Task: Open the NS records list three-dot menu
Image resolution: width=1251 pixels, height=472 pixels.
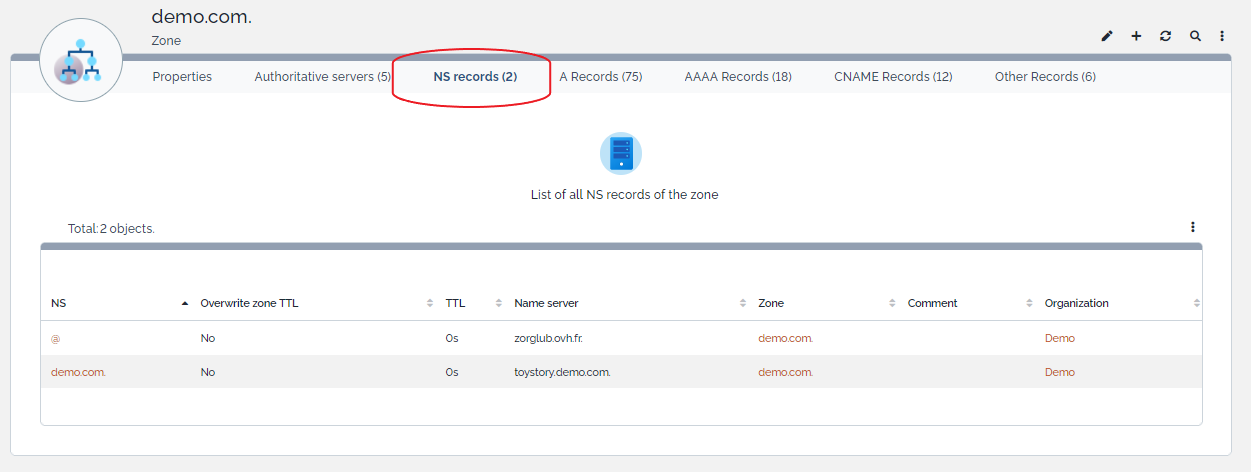Action: click(x=1193, y=227)
